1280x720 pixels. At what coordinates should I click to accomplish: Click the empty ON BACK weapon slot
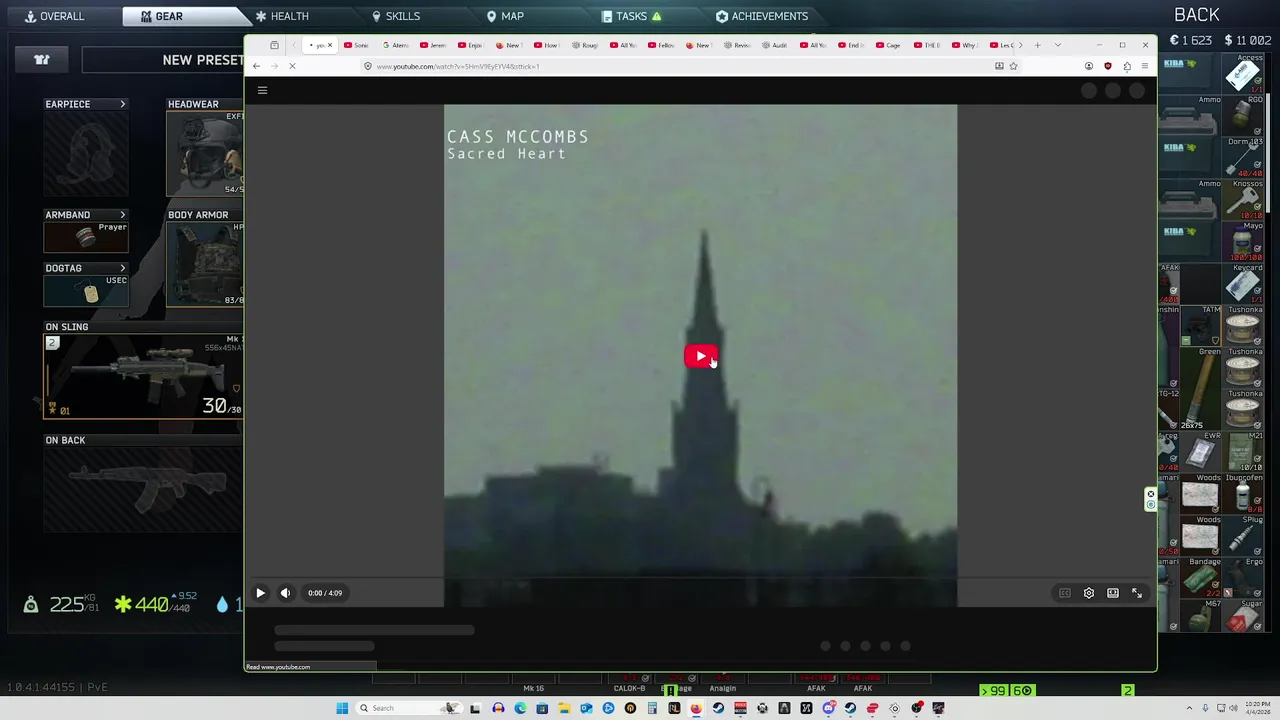pyautogui.click(x=144, y=488)
